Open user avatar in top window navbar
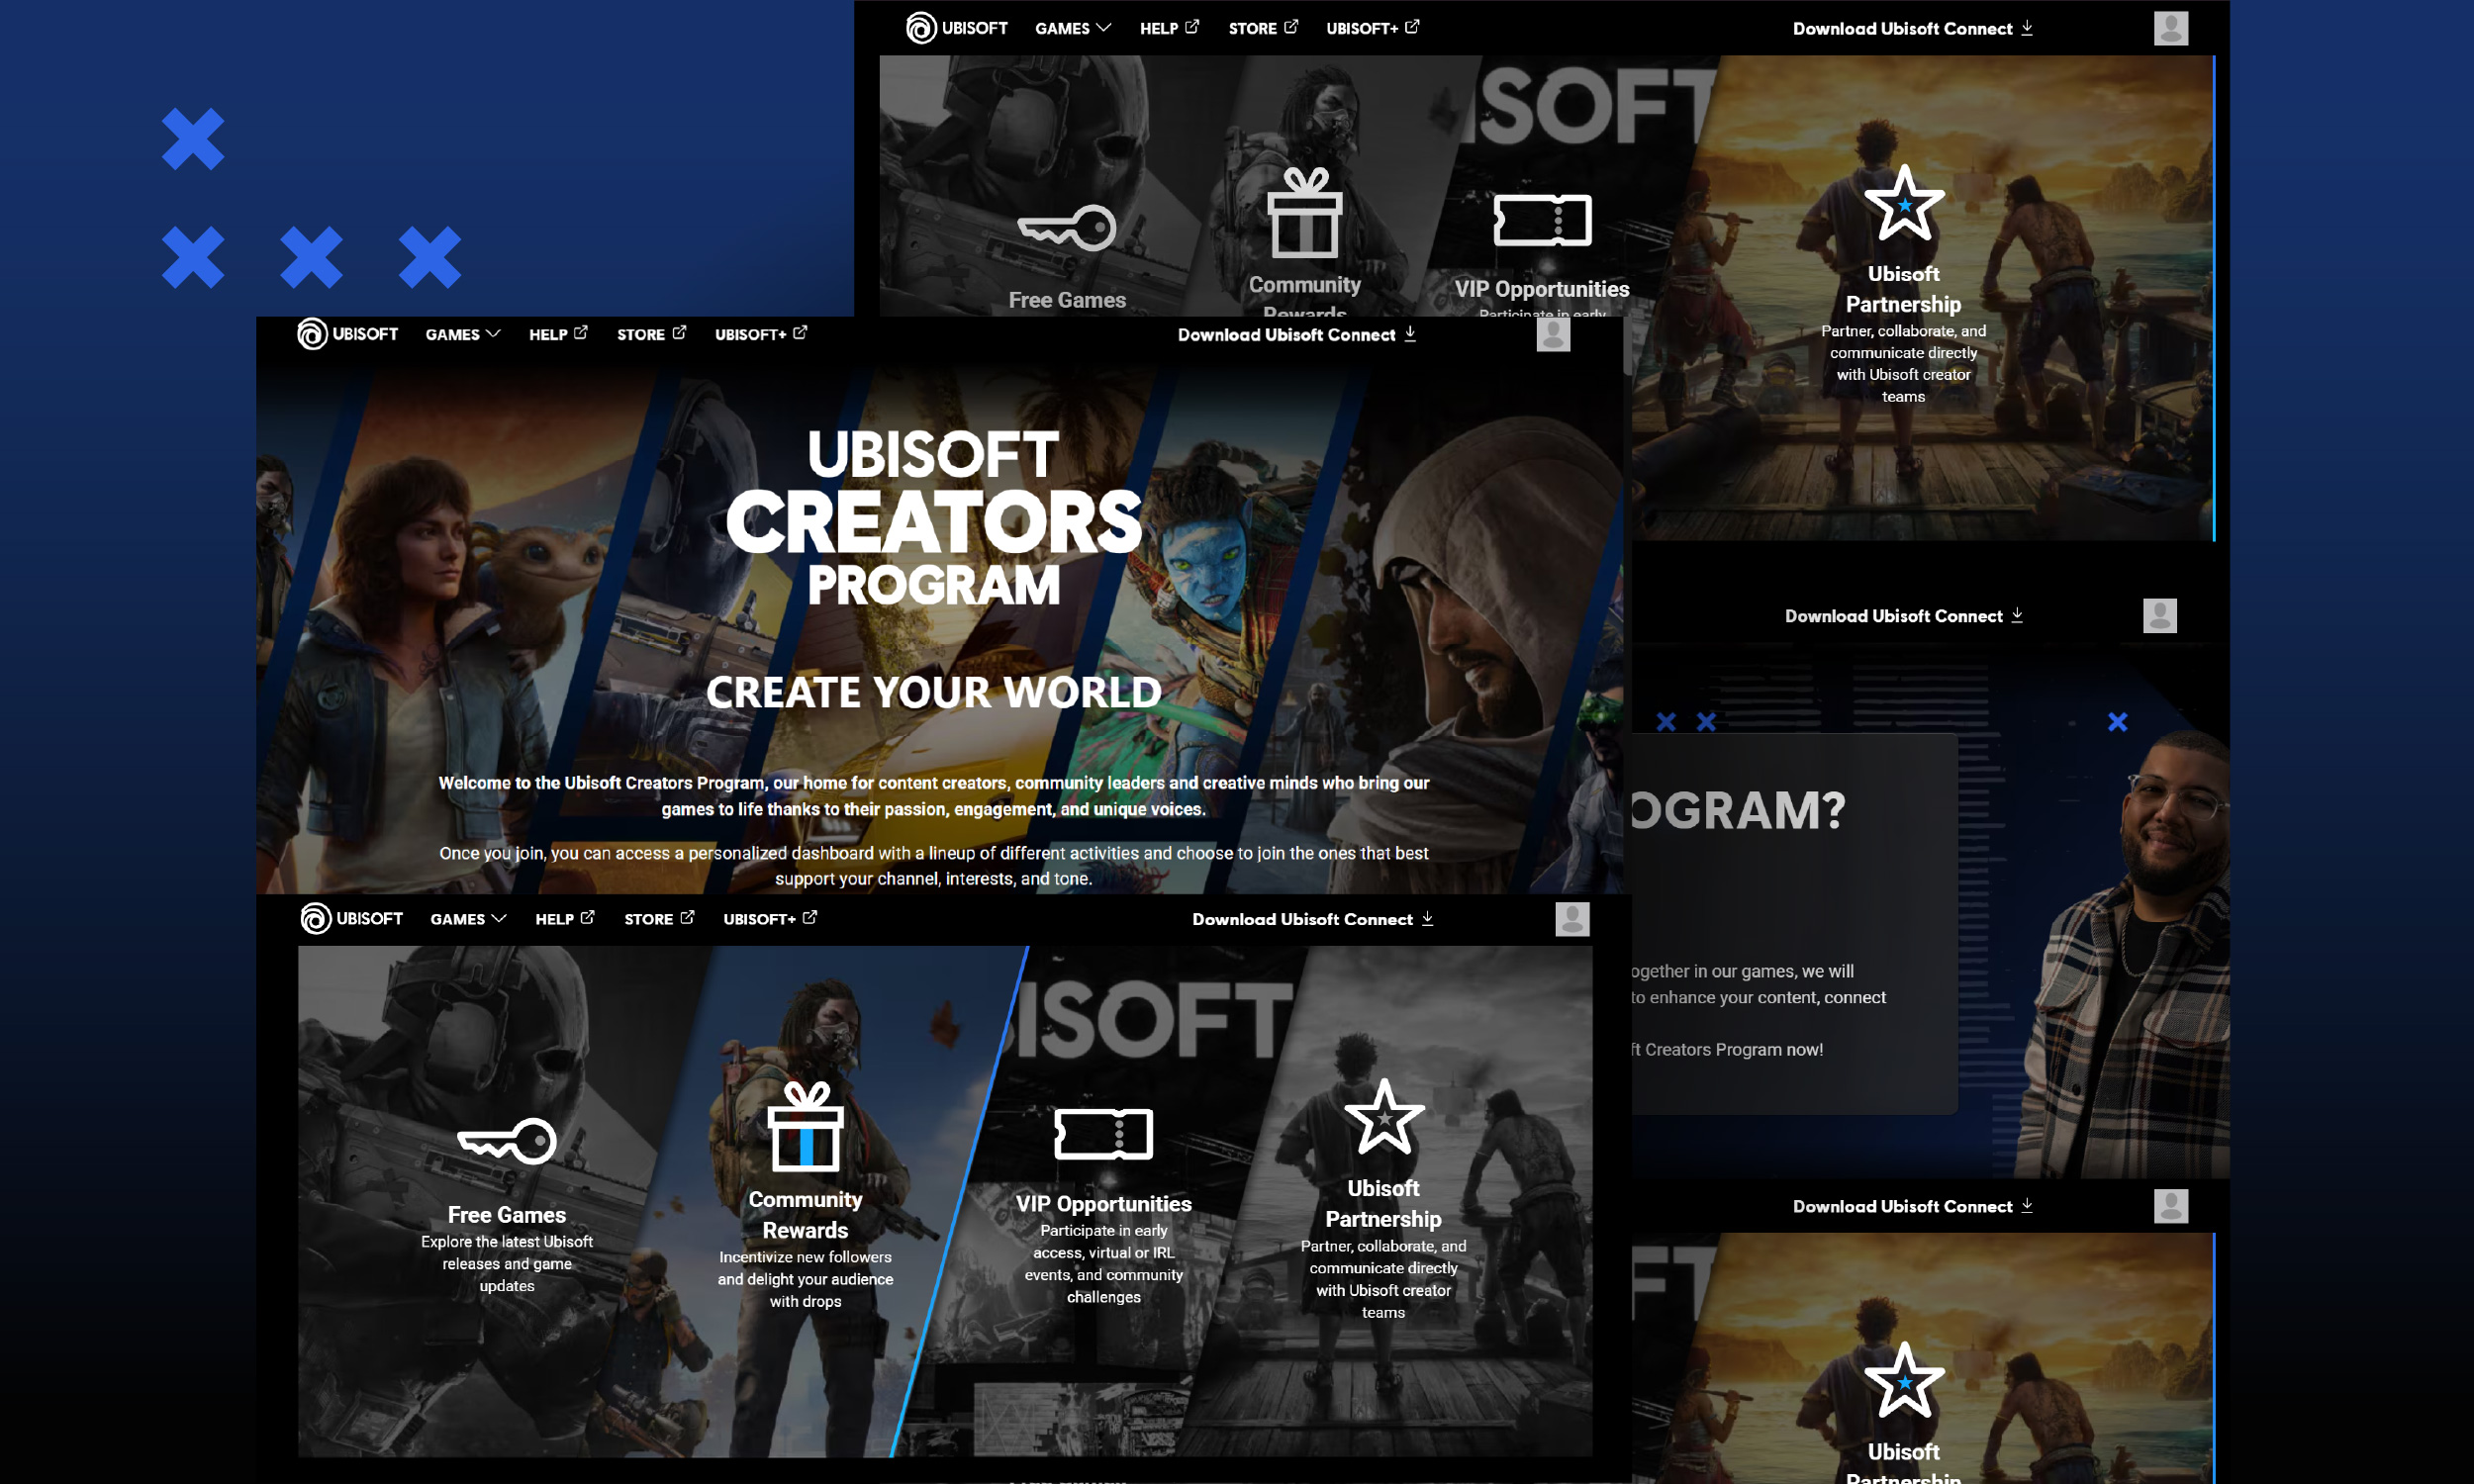 click(x=2170, y=28)
